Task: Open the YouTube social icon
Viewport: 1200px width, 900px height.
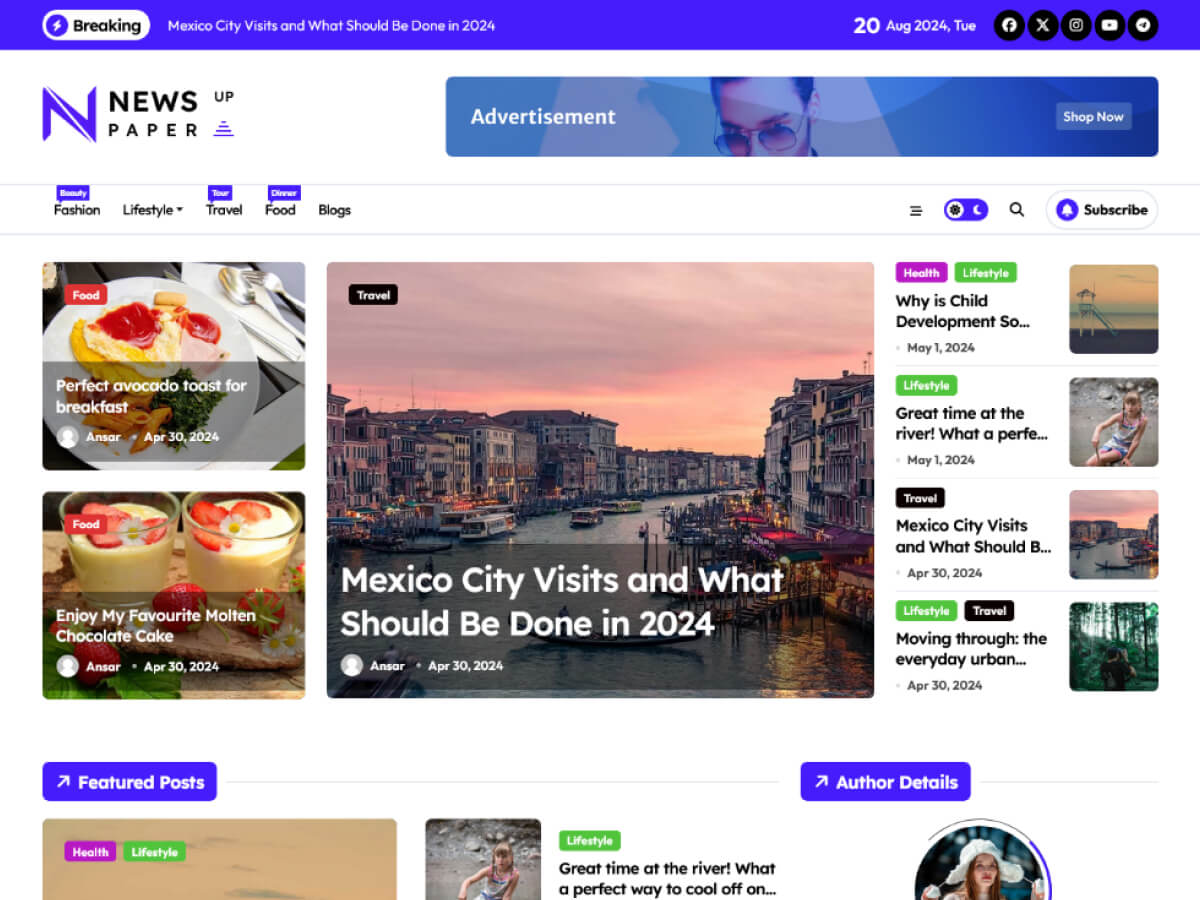Action: point(1109,25)
